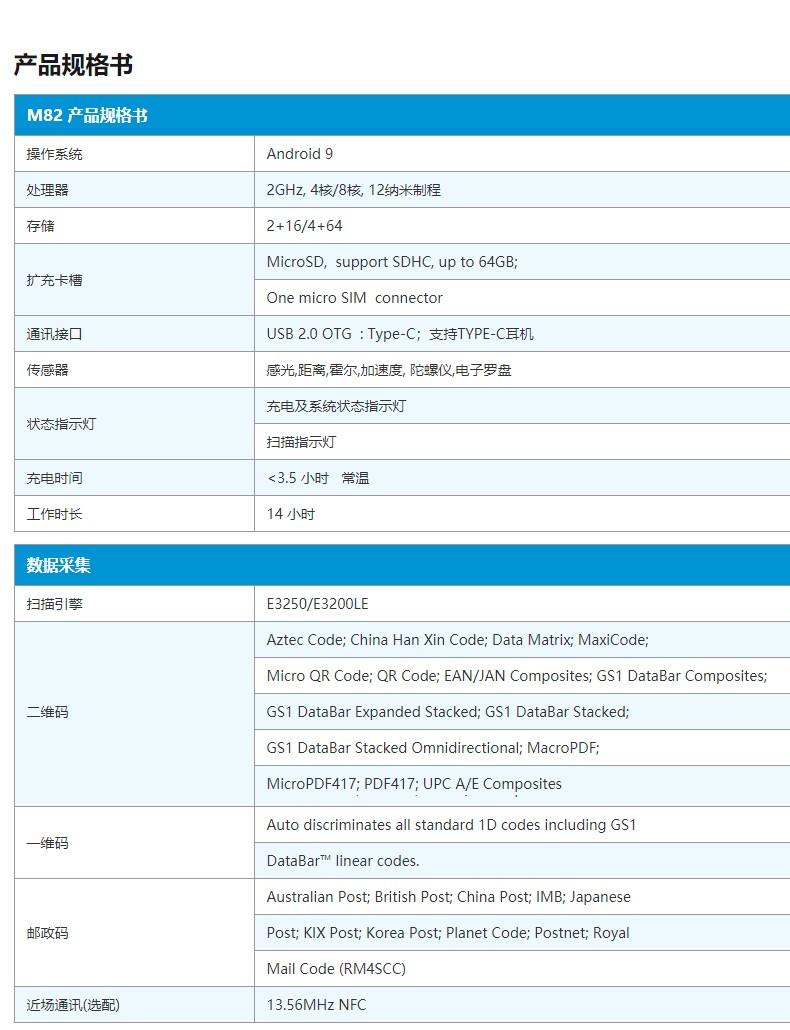Select the MicroSD, support SDHC, up to 64GB text
The height and width of the screenshot is (1030, 790).
point(392,262)
